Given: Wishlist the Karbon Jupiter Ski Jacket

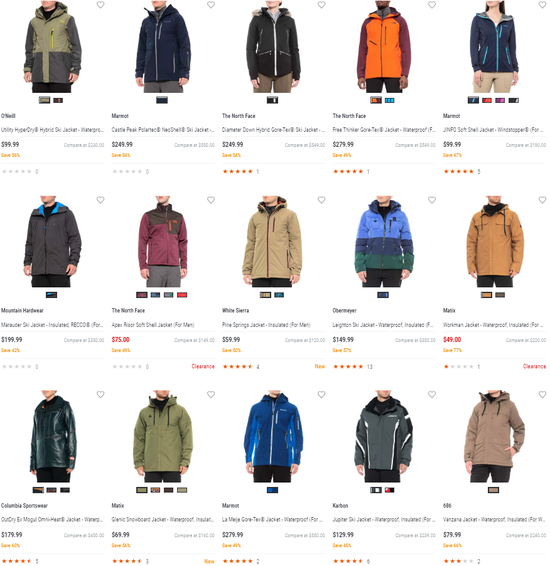Looking at the screenshot, I should [x=432, y=395].
